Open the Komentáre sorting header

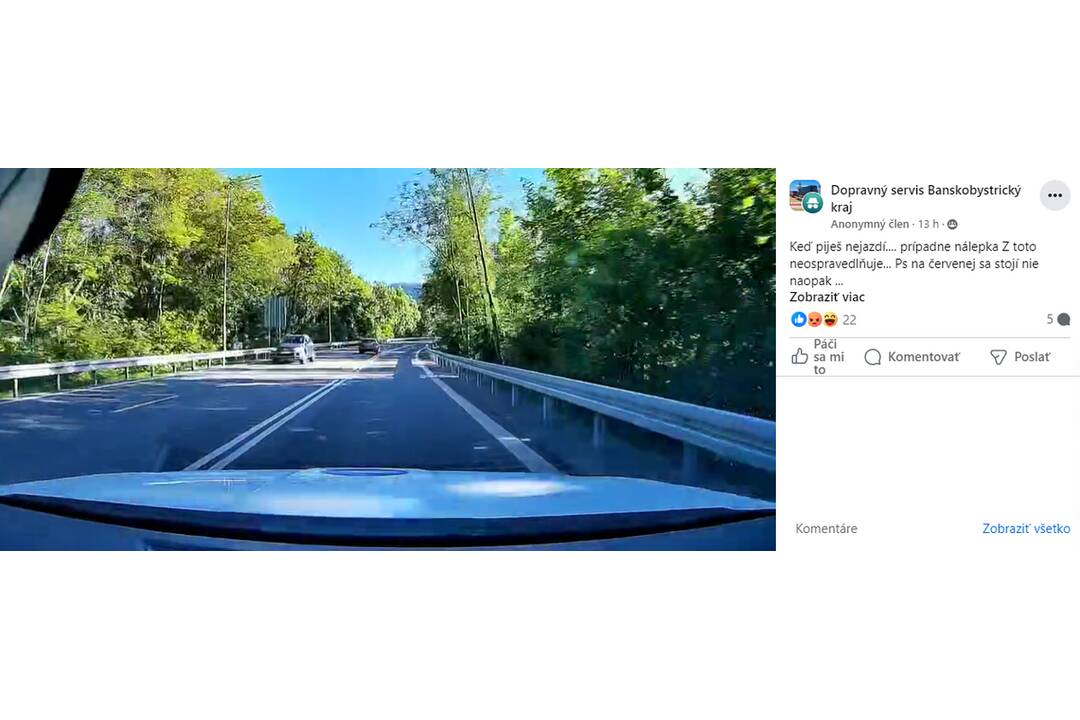(826, 528)
